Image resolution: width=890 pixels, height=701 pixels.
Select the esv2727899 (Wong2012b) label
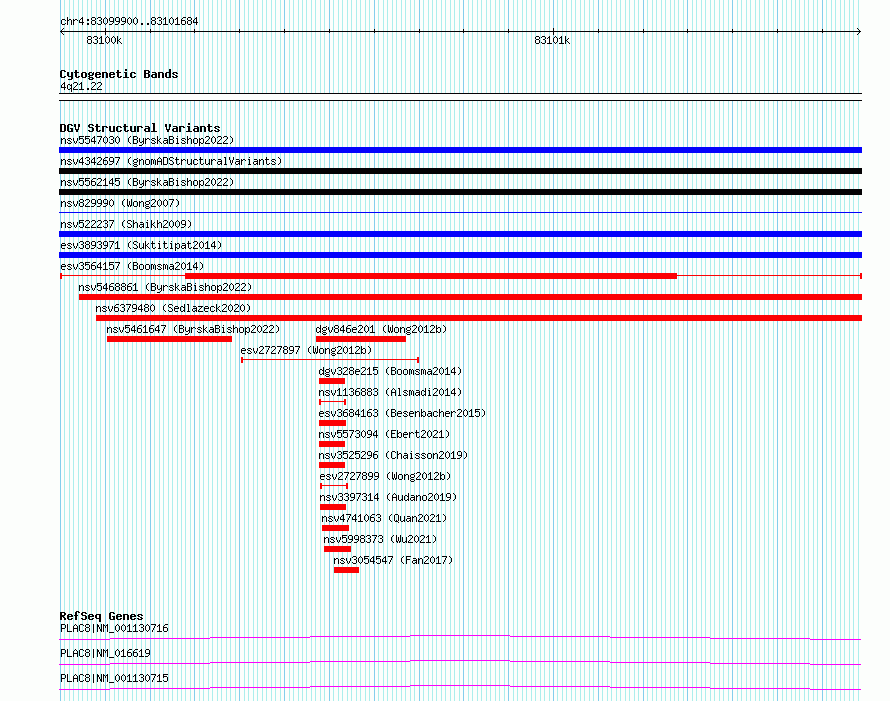tap(385, 476)
